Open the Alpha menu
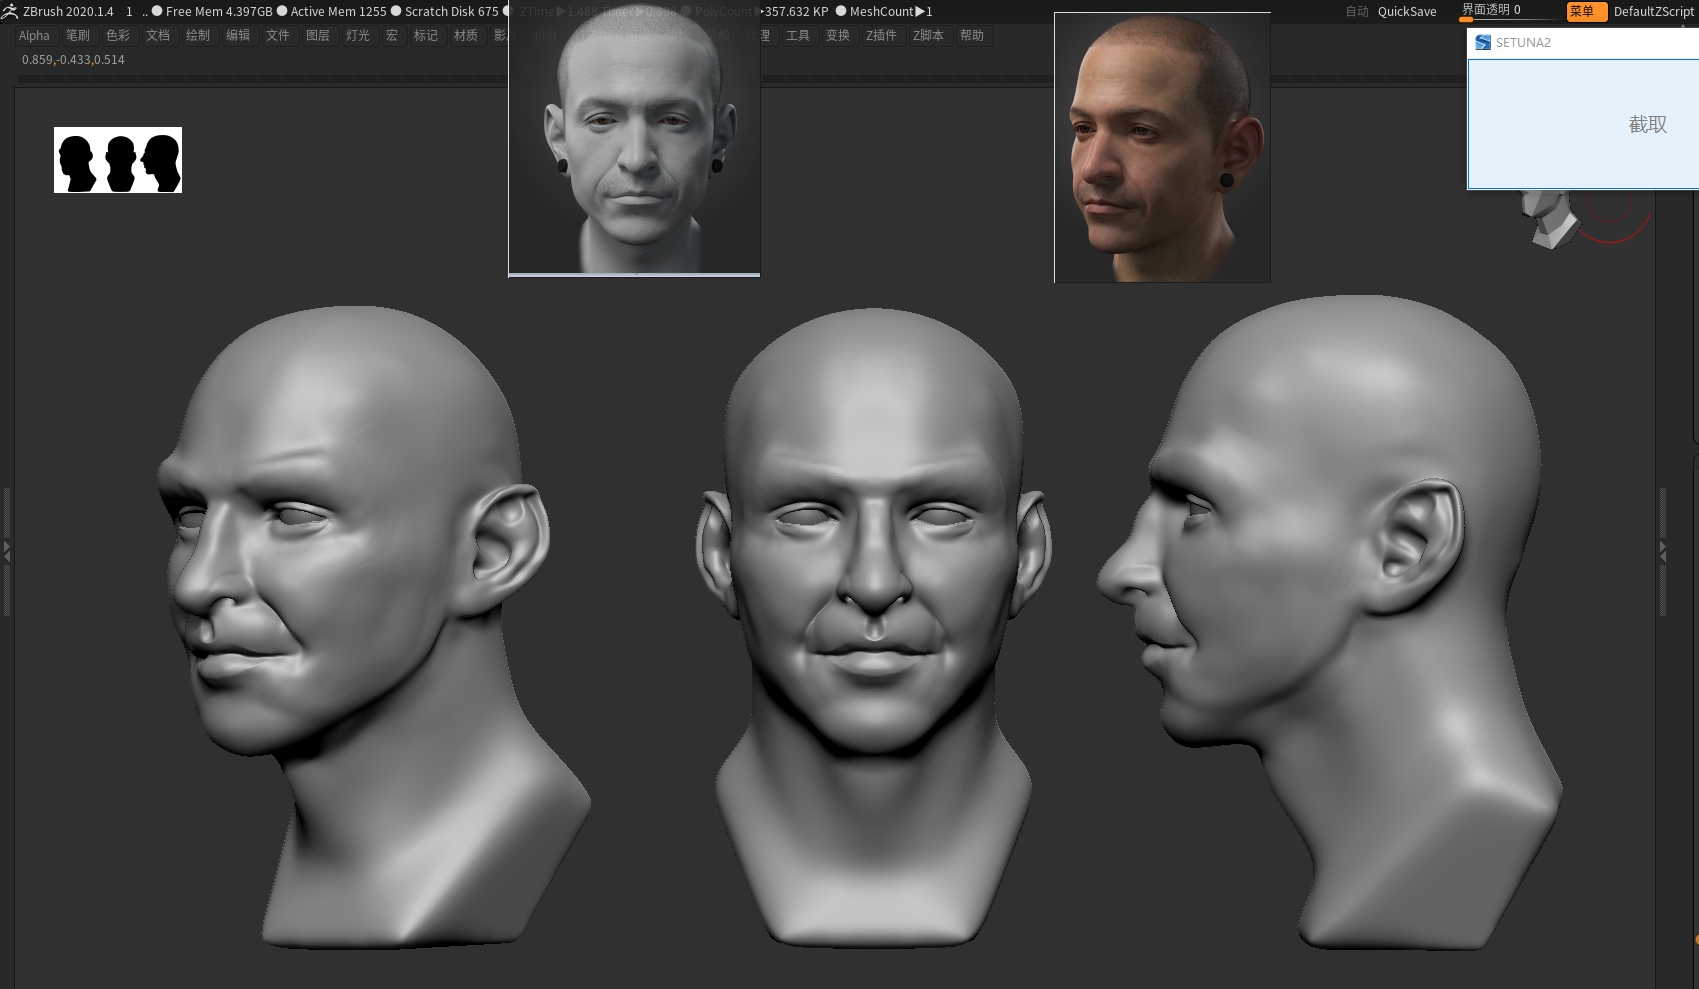The height and width of the screenshot is (989, 1699). click(x=34, y=36)
